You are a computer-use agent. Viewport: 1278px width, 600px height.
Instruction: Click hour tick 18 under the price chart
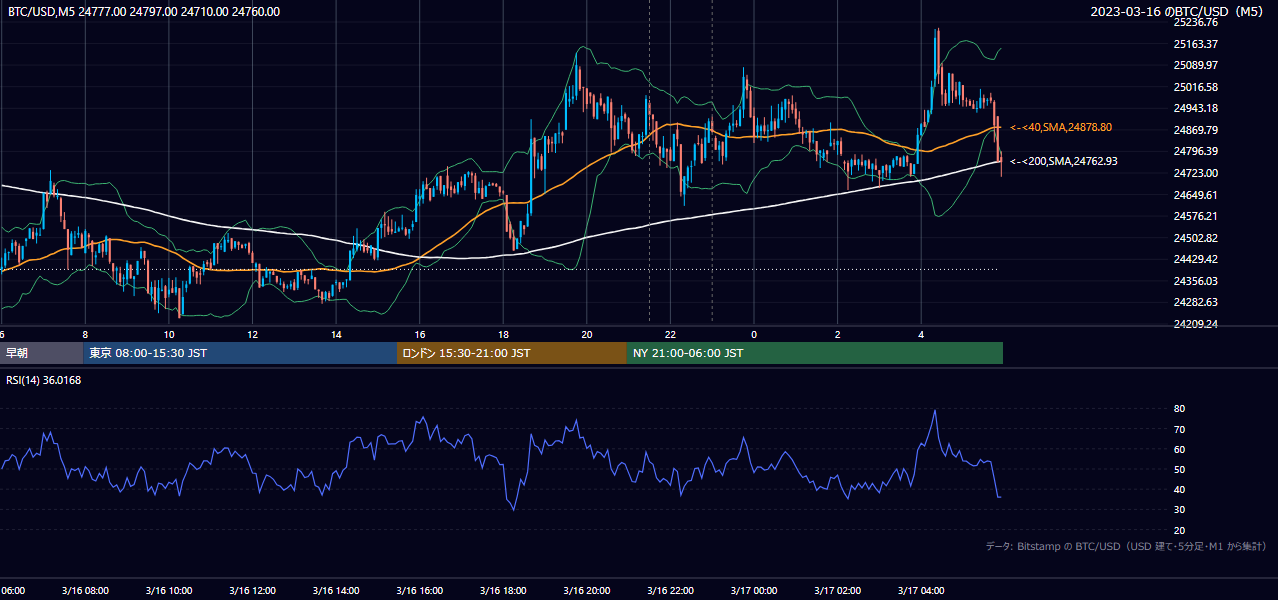point(503,335)
